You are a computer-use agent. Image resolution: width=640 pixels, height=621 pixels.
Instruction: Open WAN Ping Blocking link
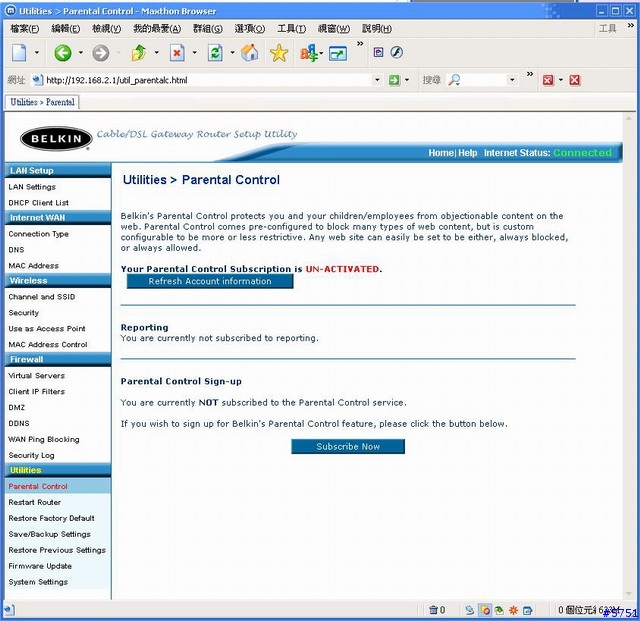tap(44, 439)
